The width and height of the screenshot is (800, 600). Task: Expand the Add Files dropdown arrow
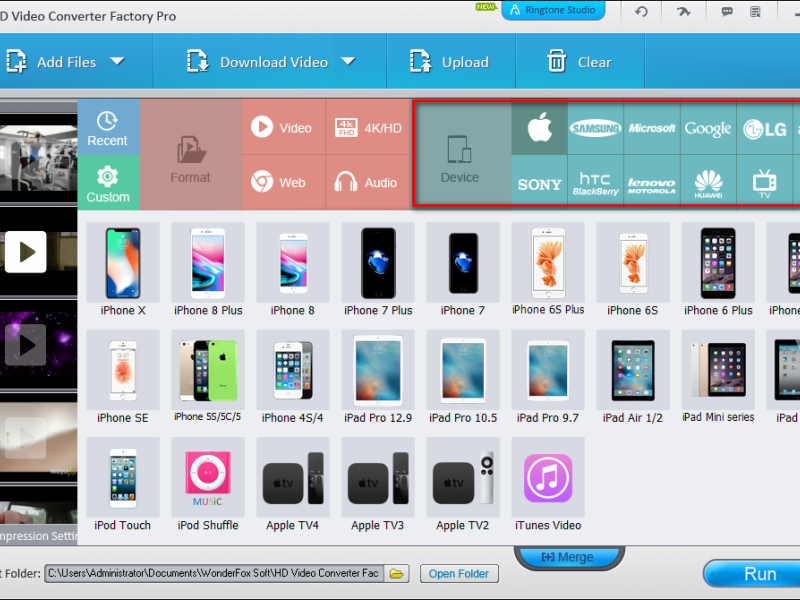click(117, 61)
